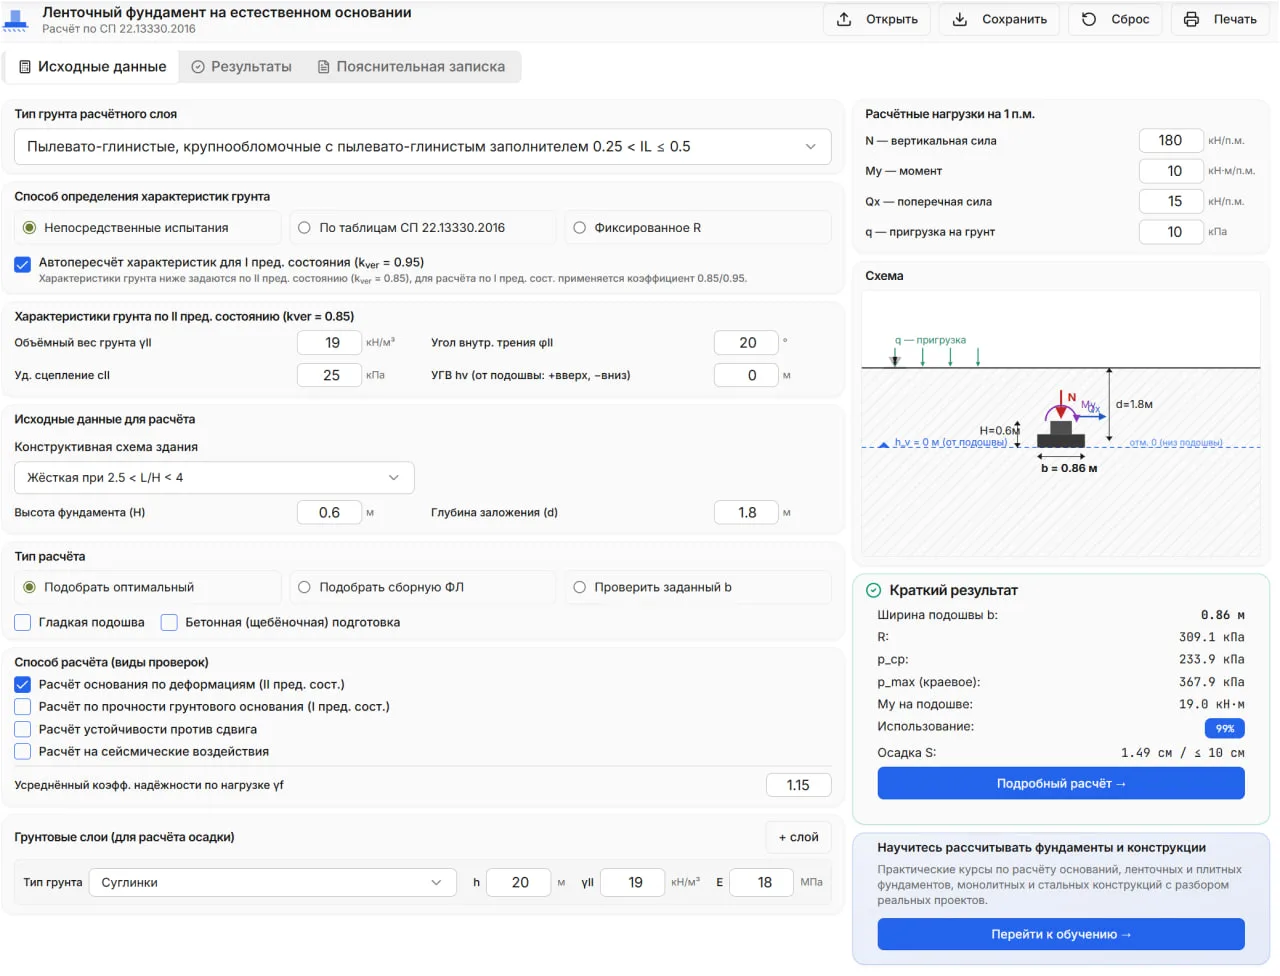Click the Ширина подошвы b value 0.86 м

point(1222,615)
